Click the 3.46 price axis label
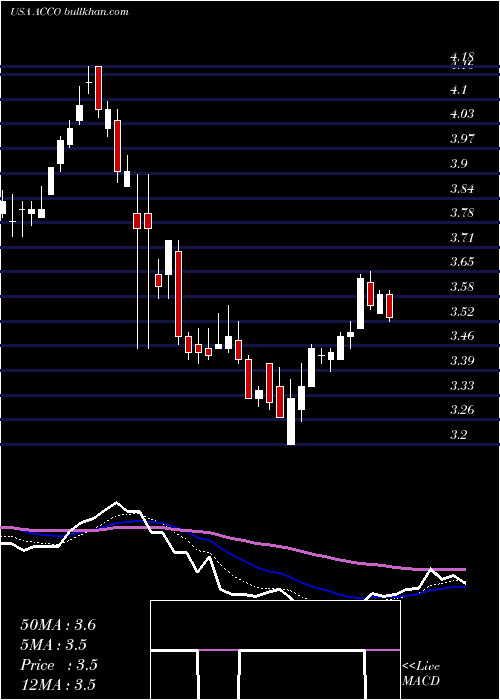The height and width of the screenshot is (700, 500). [x=462, y=336]
